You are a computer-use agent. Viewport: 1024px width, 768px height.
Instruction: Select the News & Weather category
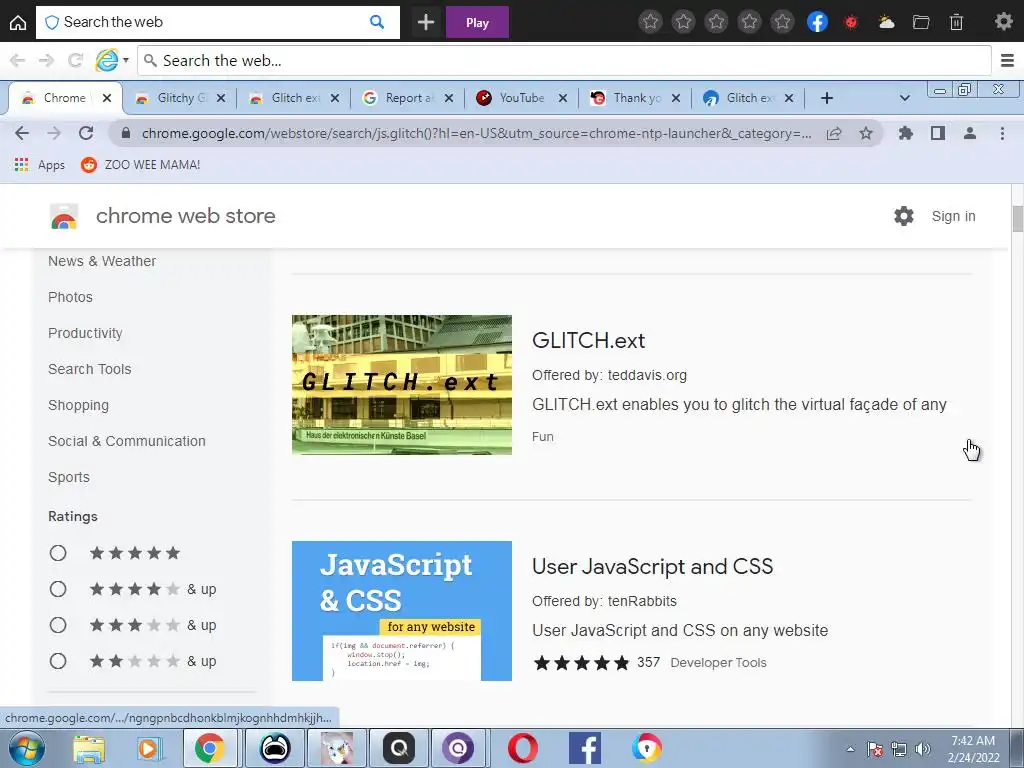[102, 261]
